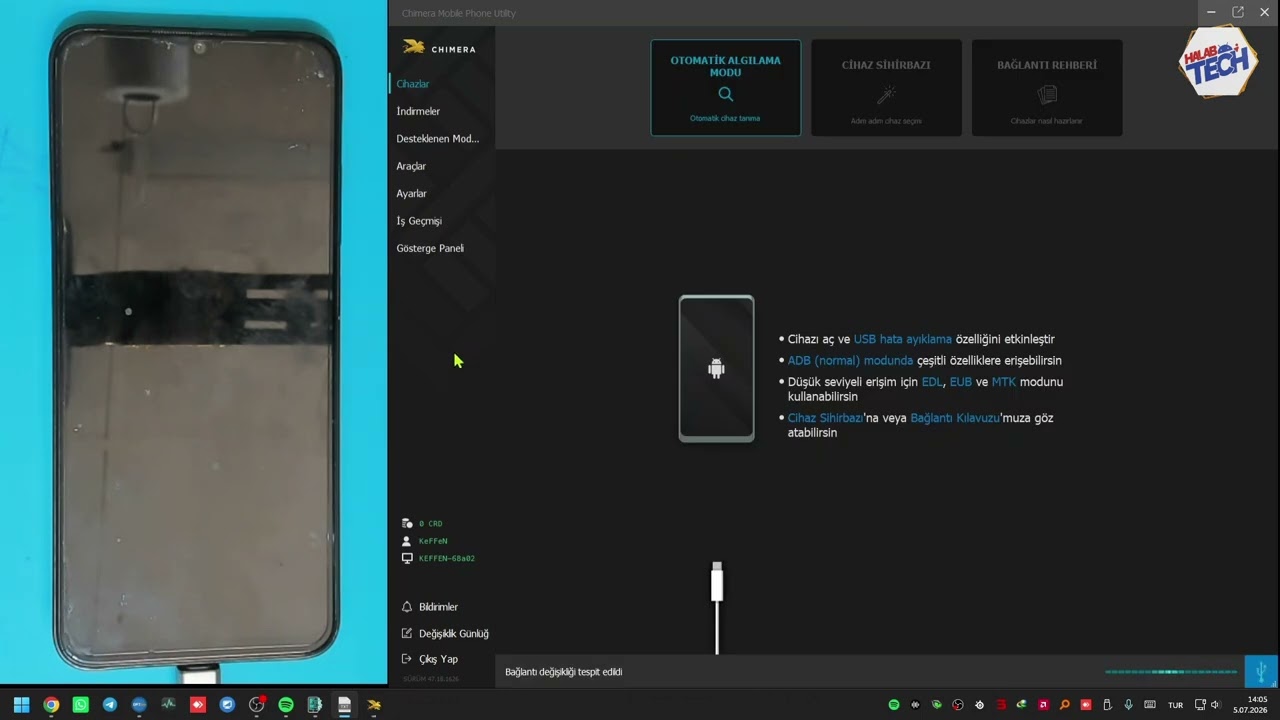Click the progress indicator in the status bar
This screenshot has width=1280, height=720.
tap(1171, 672)
